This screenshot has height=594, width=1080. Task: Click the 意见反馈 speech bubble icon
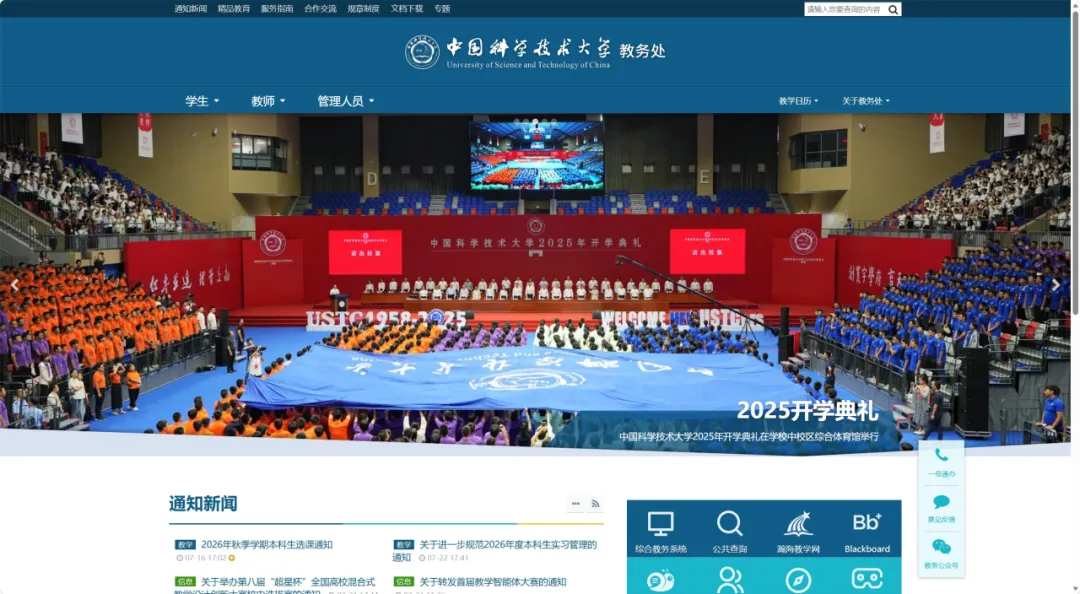pyautogui.click(x=941, y=502)
